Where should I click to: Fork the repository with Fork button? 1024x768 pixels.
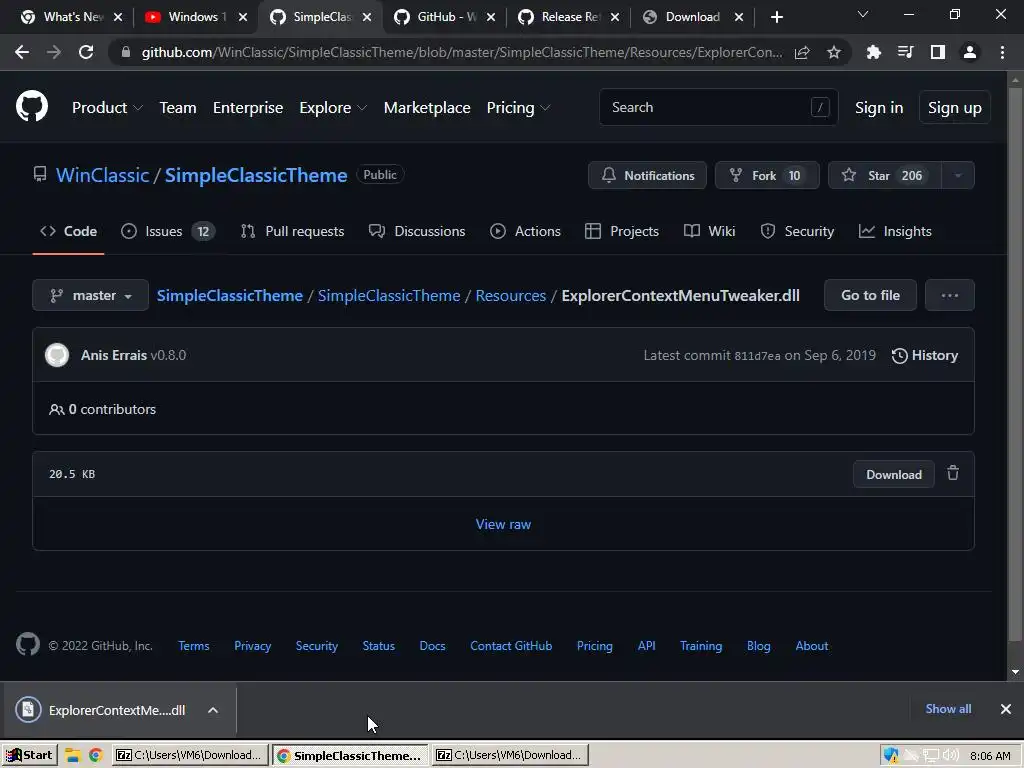tap(767, 175)
